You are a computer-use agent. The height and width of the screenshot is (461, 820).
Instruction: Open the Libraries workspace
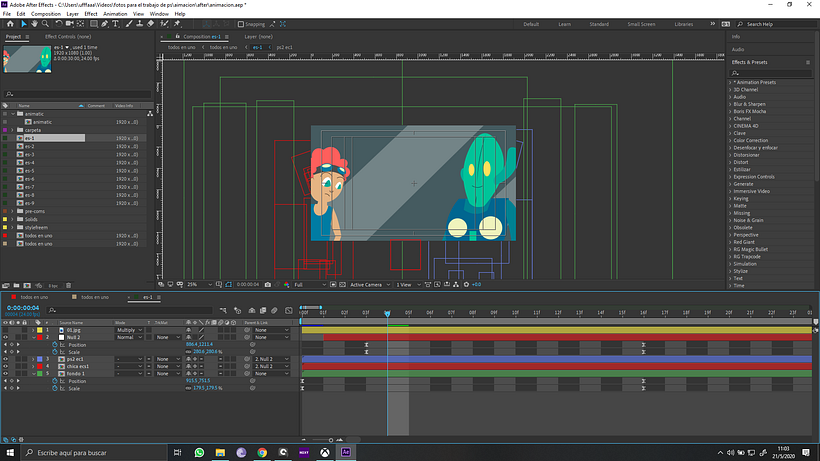[684, 24]
